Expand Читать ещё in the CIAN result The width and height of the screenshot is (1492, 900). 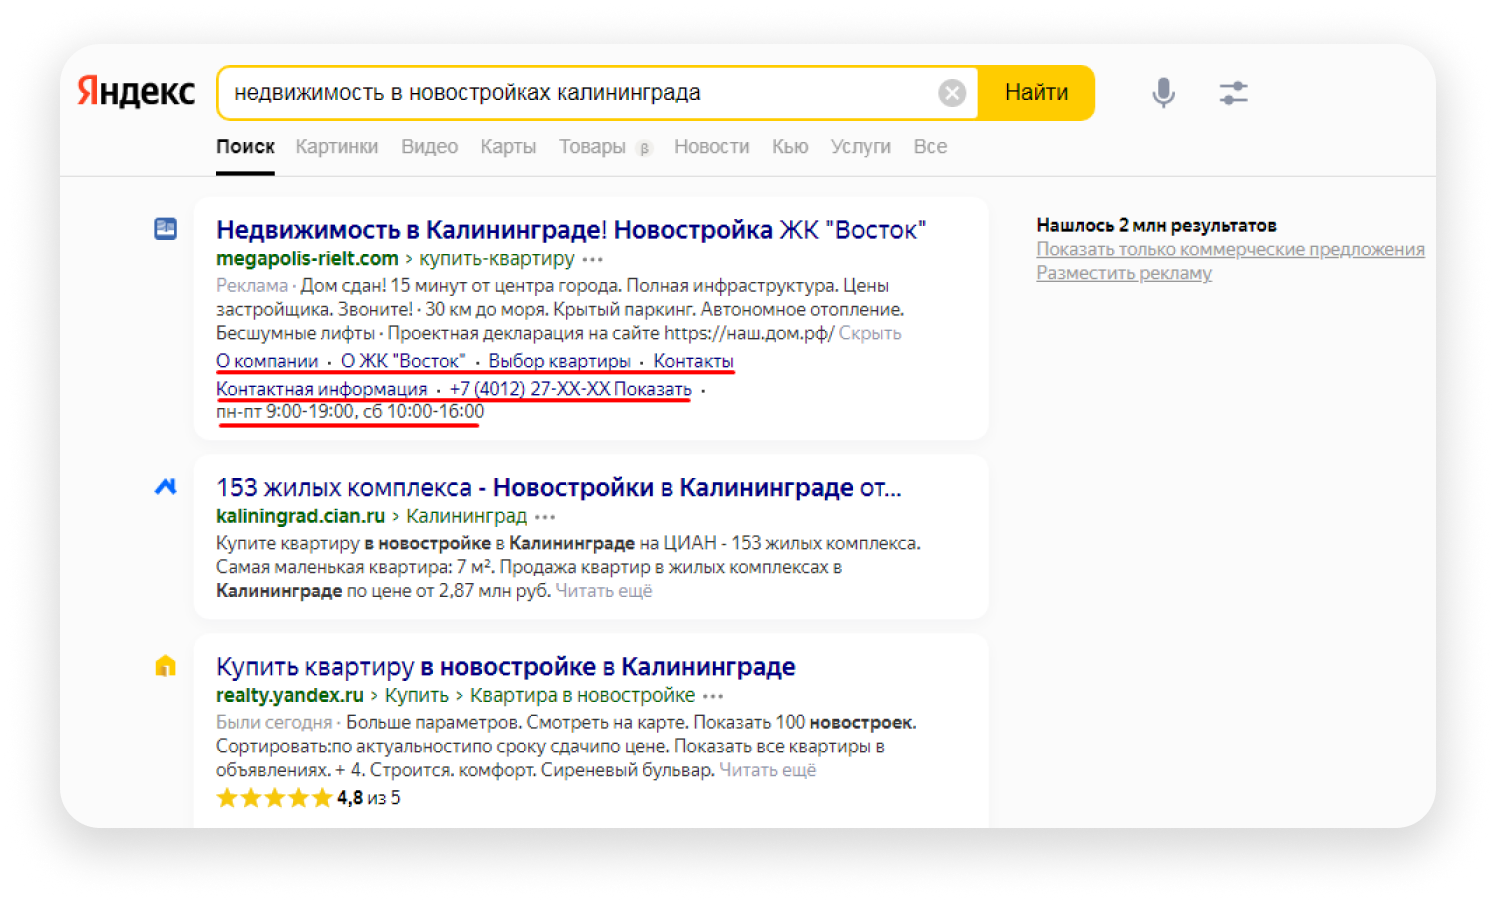click(603, 592)
